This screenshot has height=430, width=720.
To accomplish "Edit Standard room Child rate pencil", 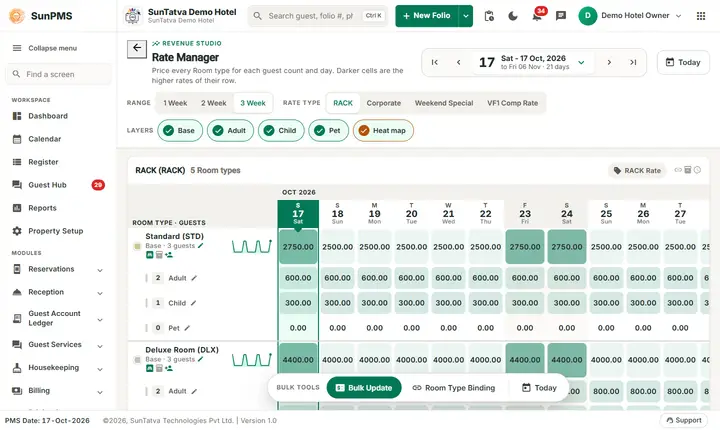I will [x=194, y=303].
